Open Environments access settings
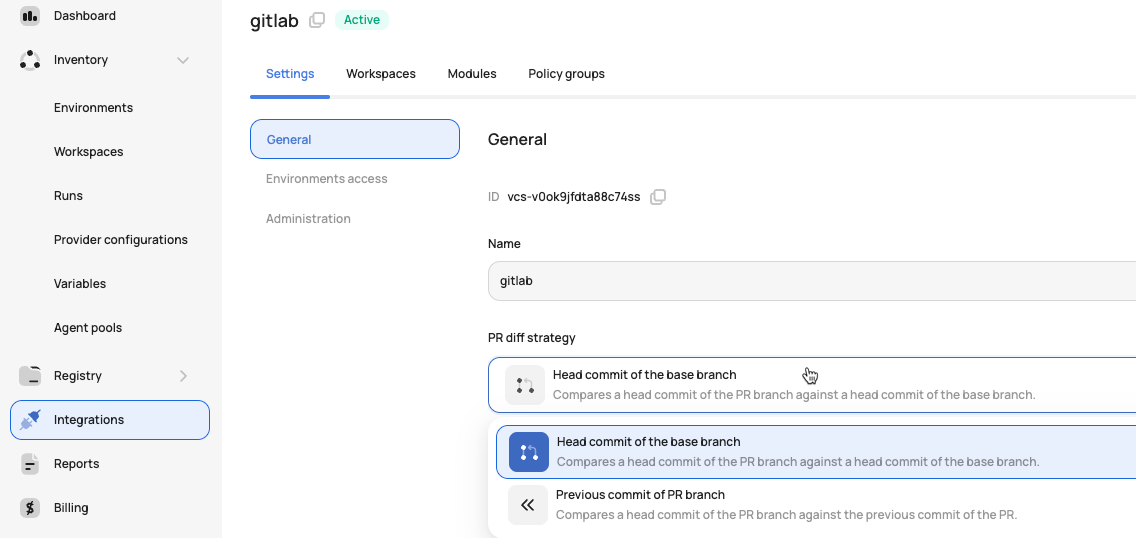Viewport: 1136px width, 538px height. pos(327,179)
